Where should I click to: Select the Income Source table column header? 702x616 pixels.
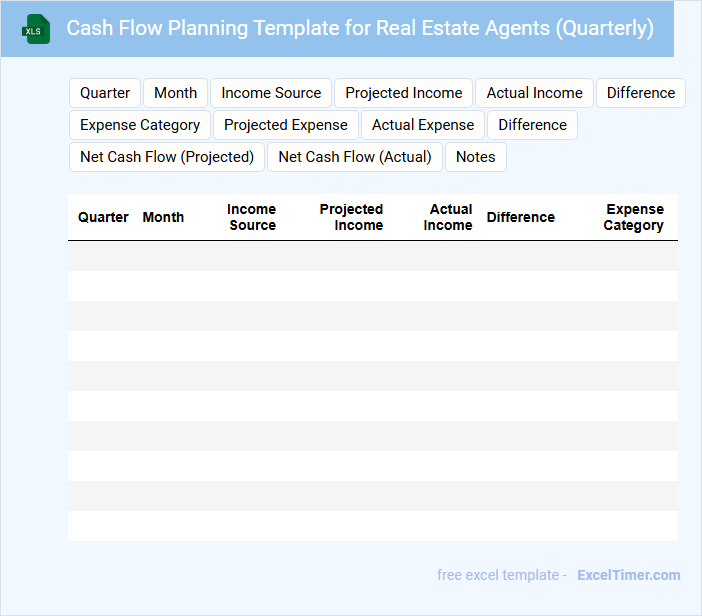252,217
